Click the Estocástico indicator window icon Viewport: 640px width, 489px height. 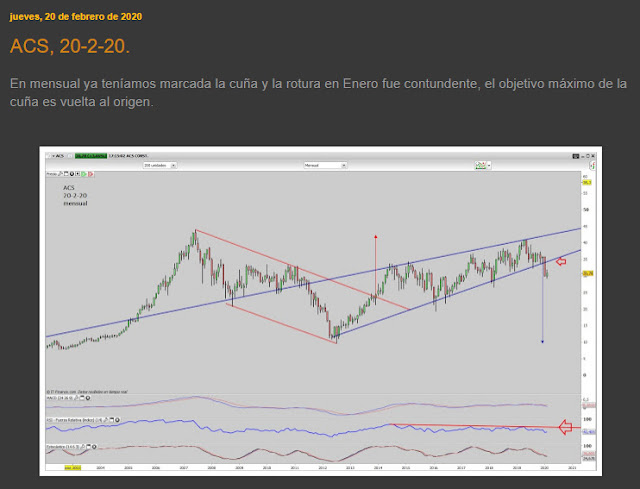[88, 447]
